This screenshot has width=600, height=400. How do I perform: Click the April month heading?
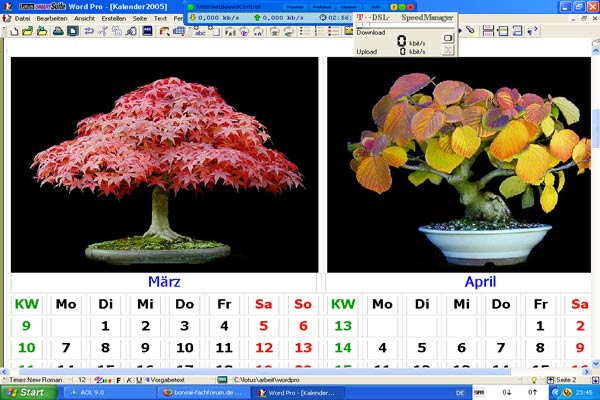click(480, 282)
